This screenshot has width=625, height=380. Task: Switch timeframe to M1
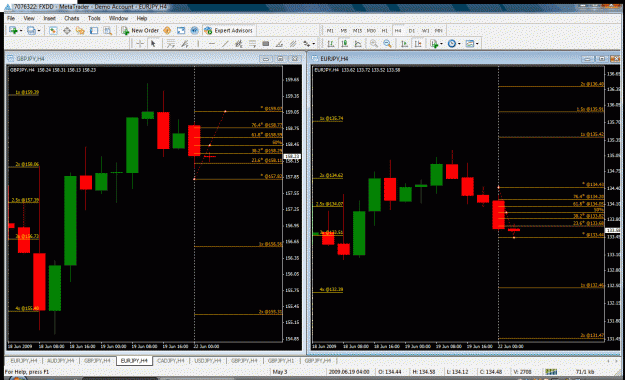point(330,31)
